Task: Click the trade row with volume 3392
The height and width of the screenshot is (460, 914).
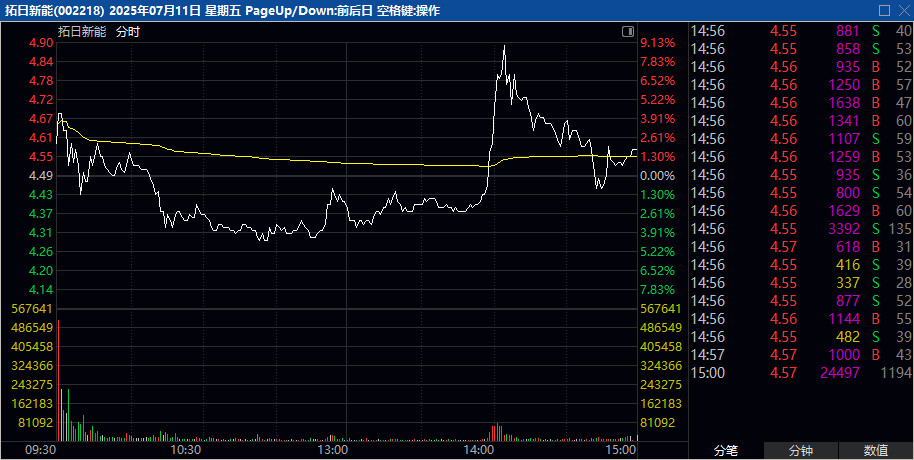Action: [x=801, y=229]
